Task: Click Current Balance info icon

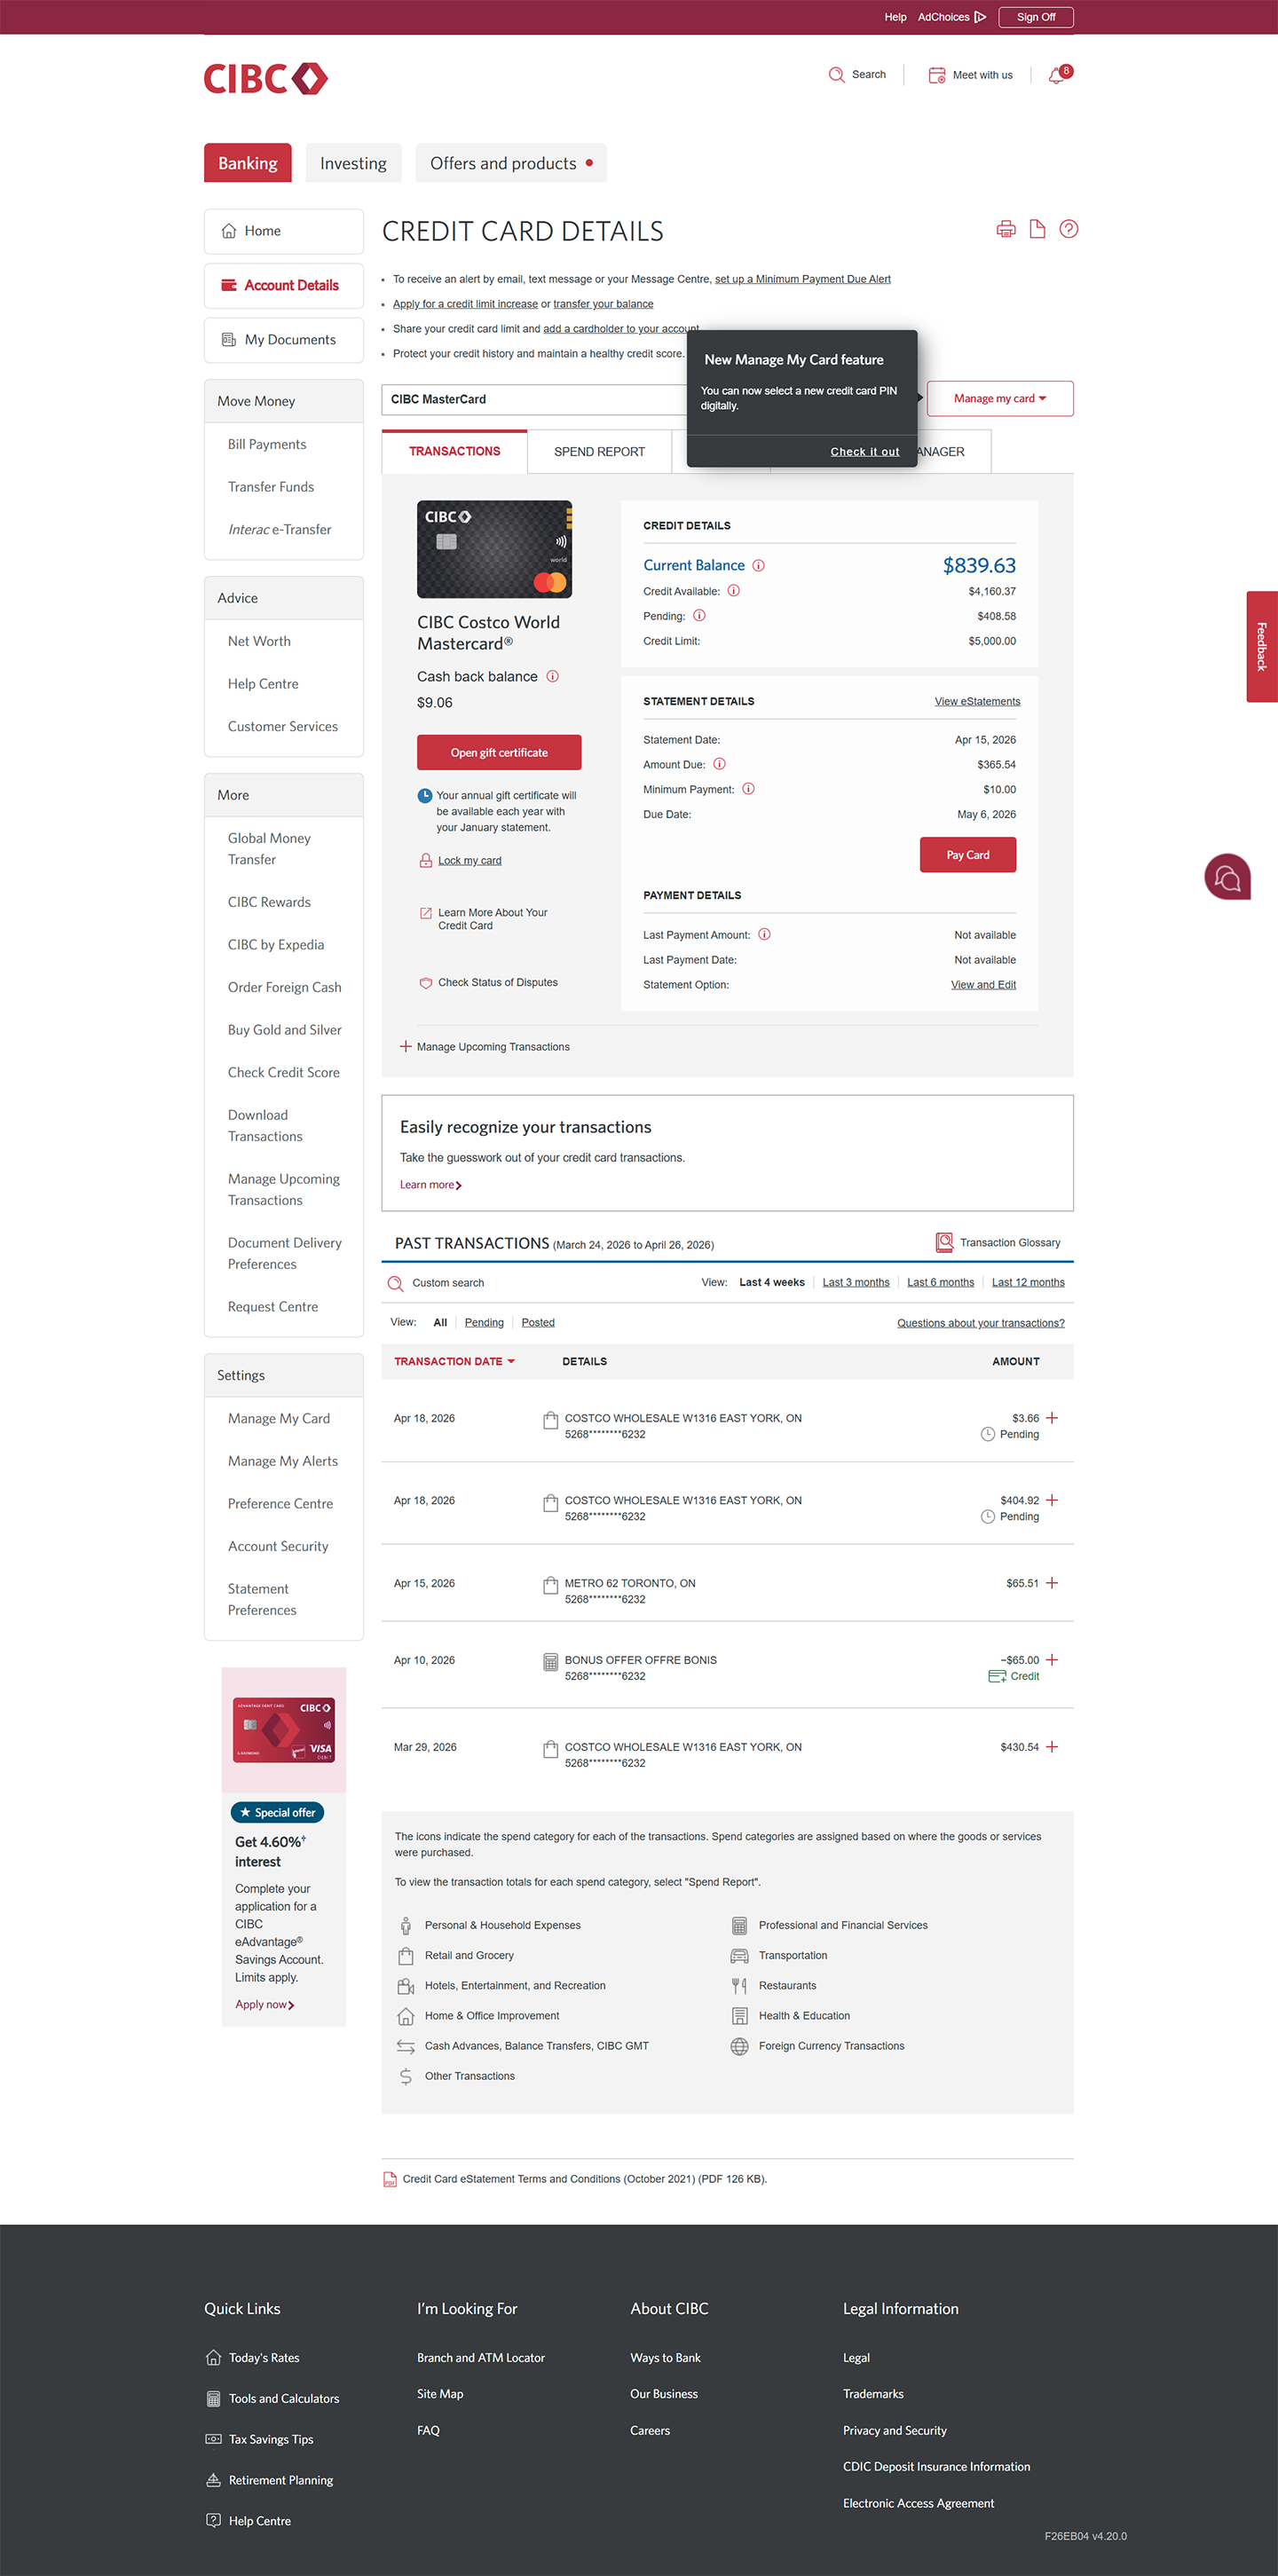Action: coord(758,566)
